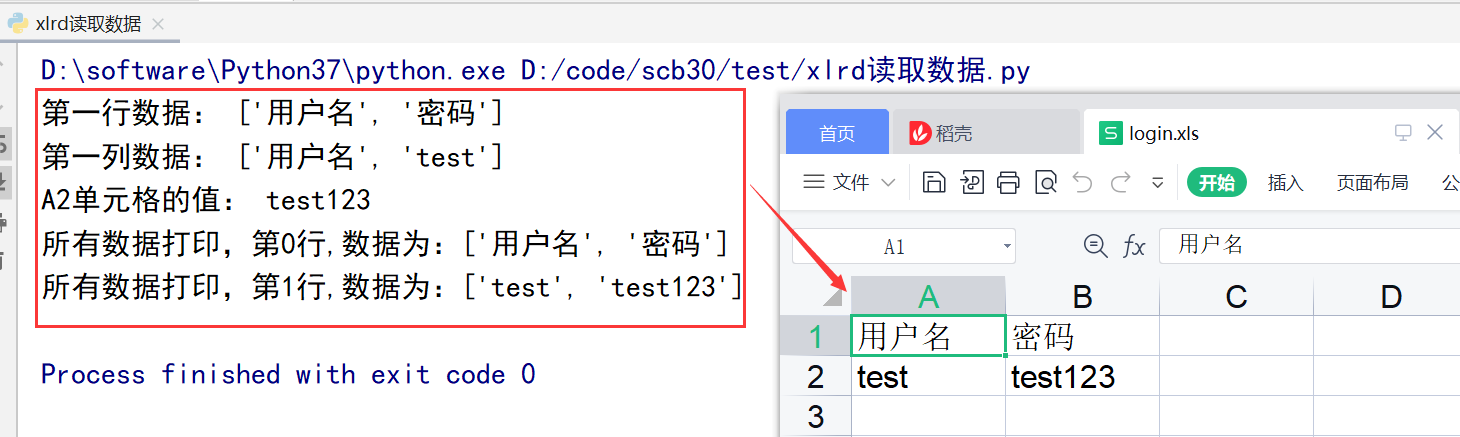
Task: Click the Undo arrow in WPS toolbar
Action: 1082,182
